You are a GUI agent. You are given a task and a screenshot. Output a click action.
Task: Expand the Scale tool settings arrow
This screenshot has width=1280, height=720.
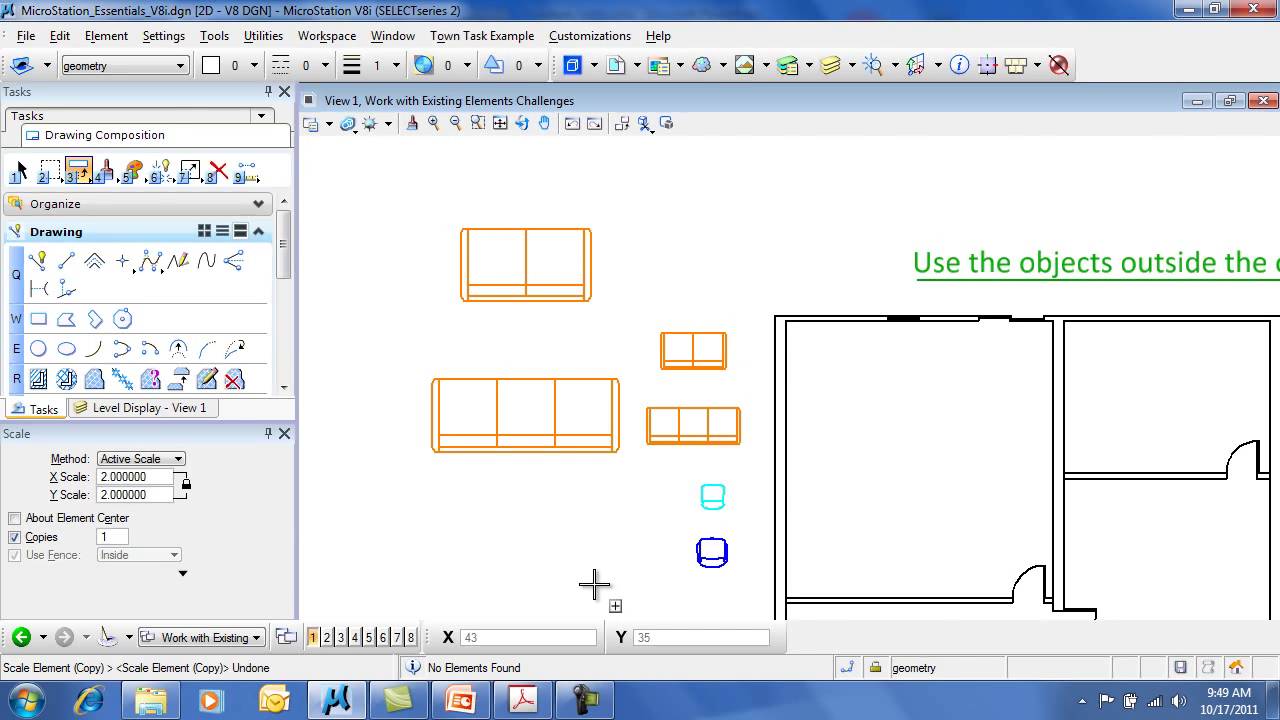[182, 573]
